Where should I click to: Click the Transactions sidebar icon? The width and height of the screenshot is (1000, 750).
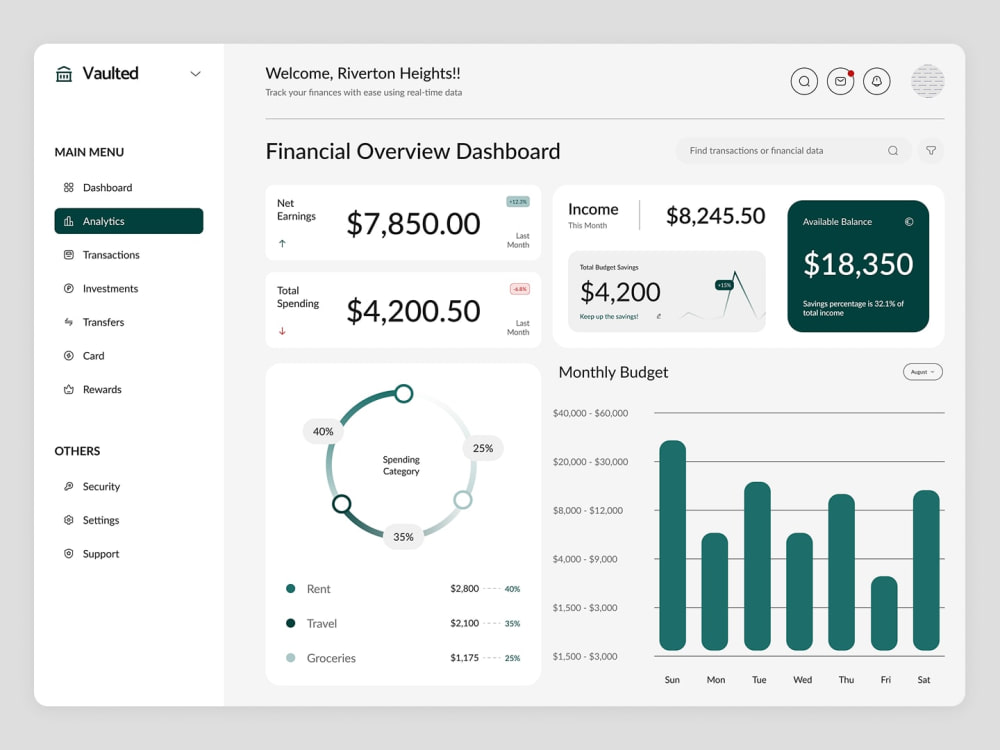68,254
